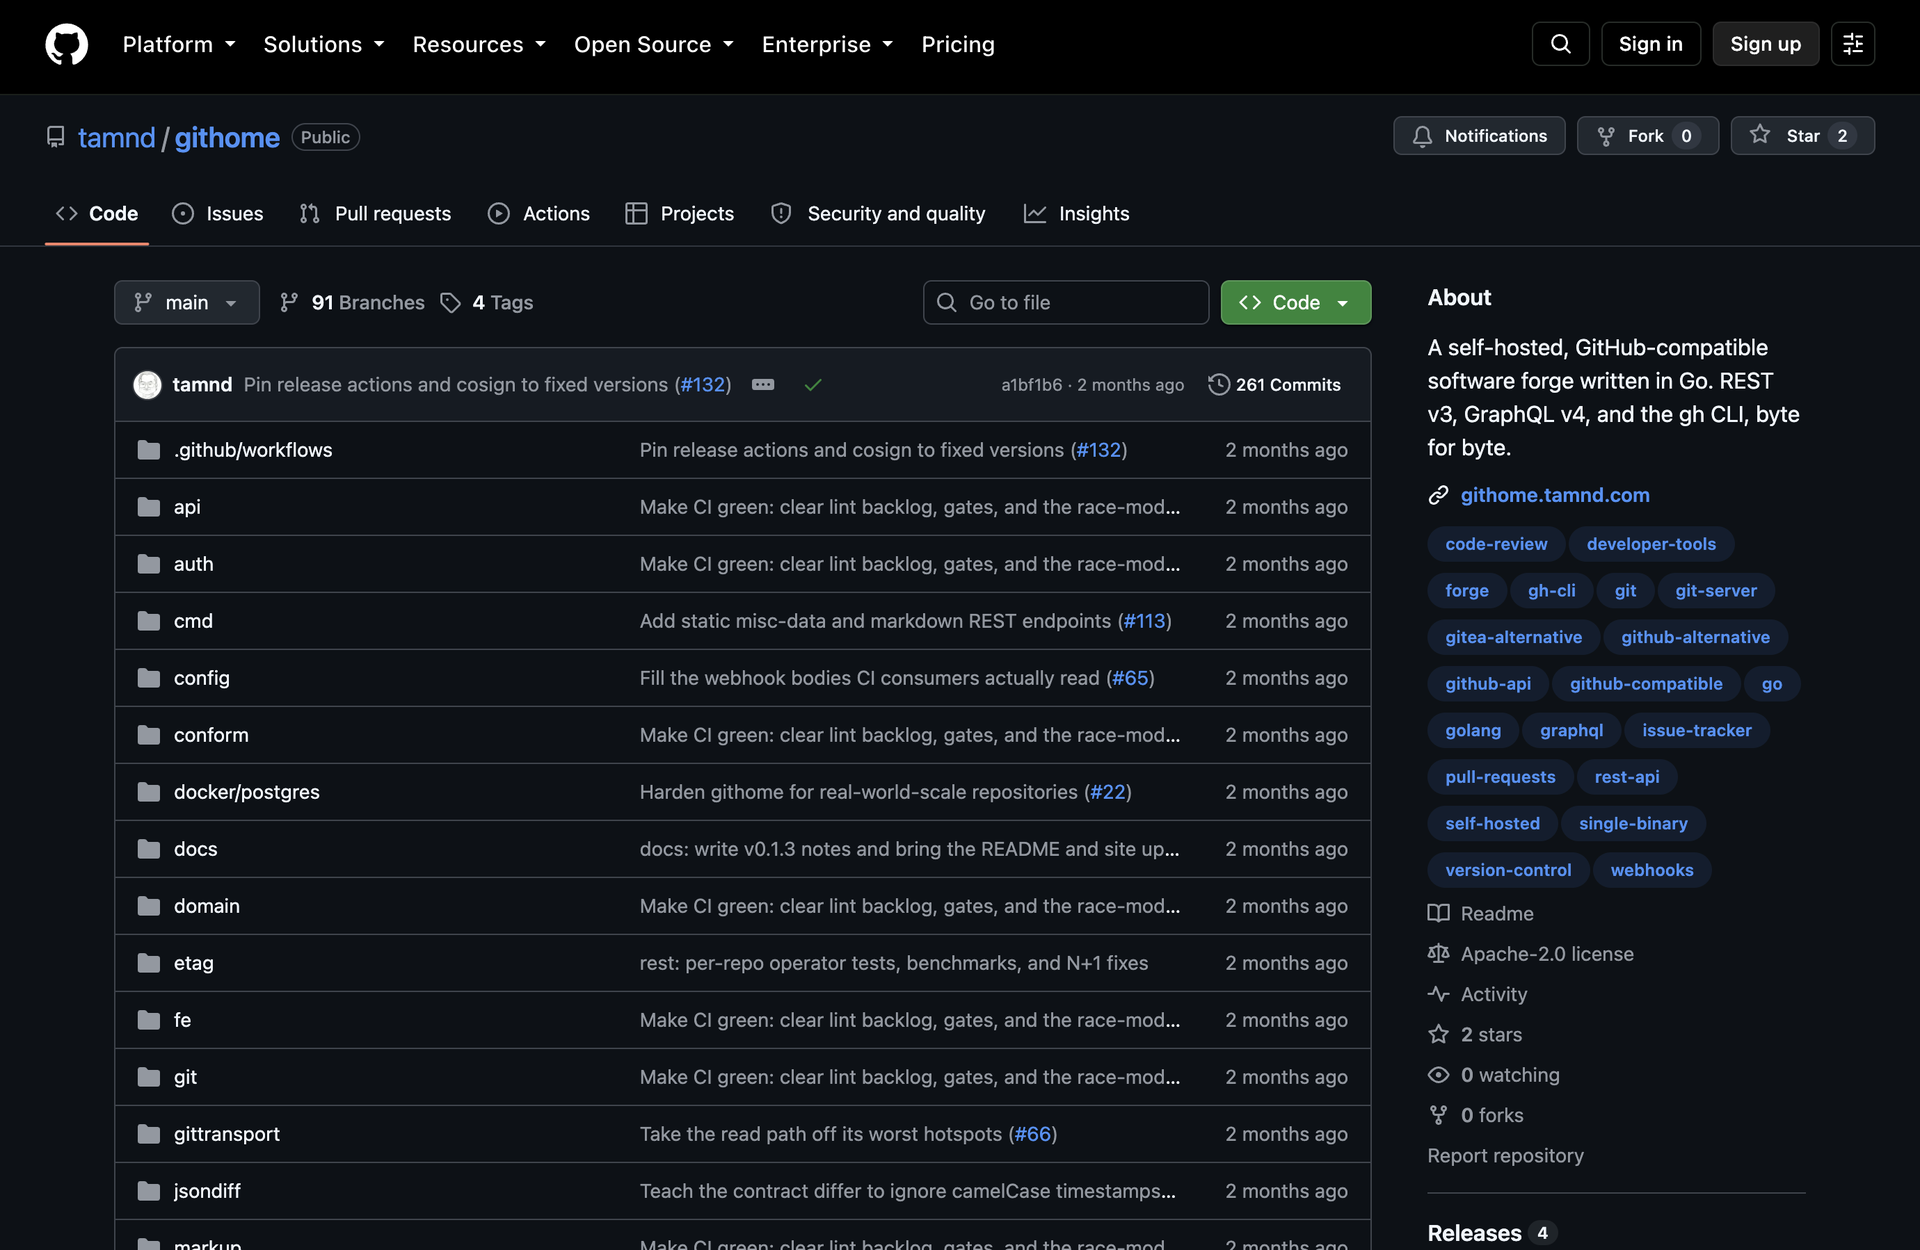This screenshot has height=1250, width=1920.
Task: Click tamnd's avatar in the commit header
Action: coord(147,385)
